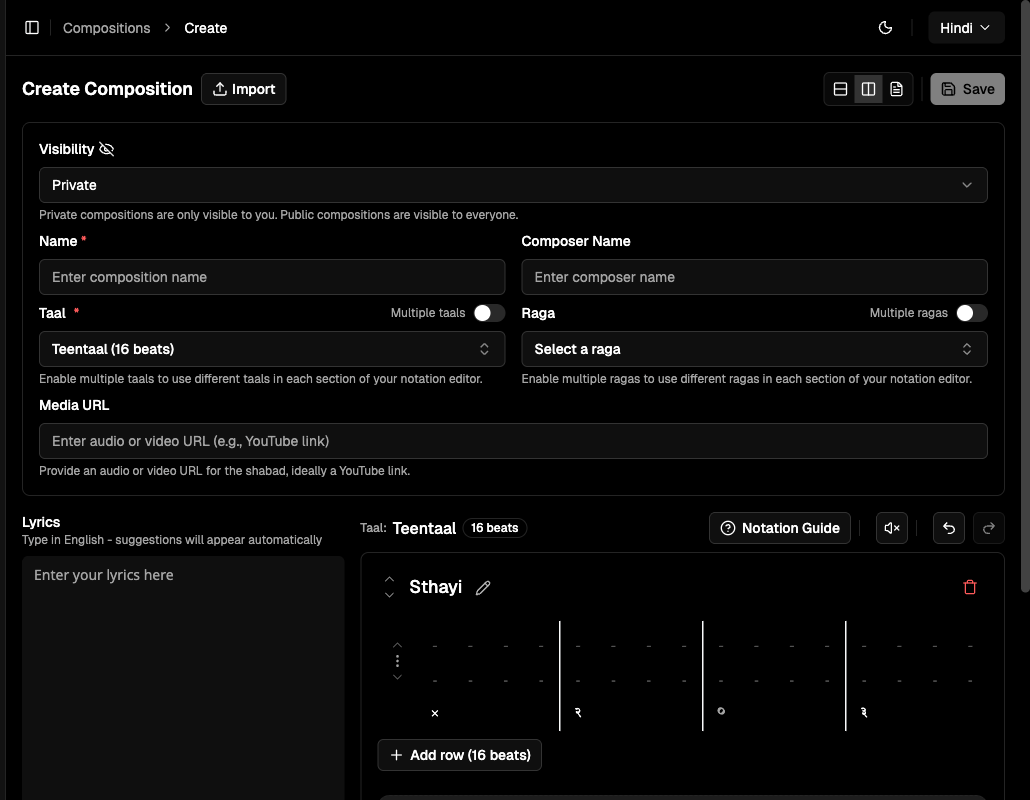Viewport: 1030px width, 800px height.
Task: Open the Hindi language selector
Action: click(965, 27)
